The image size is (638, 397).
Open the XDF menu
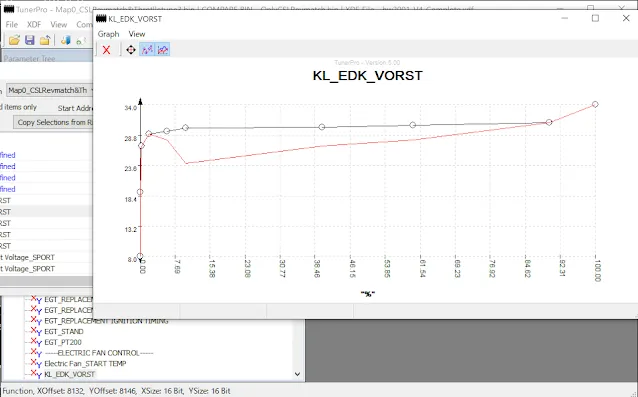pyautogui.click(x=34, y=24)
